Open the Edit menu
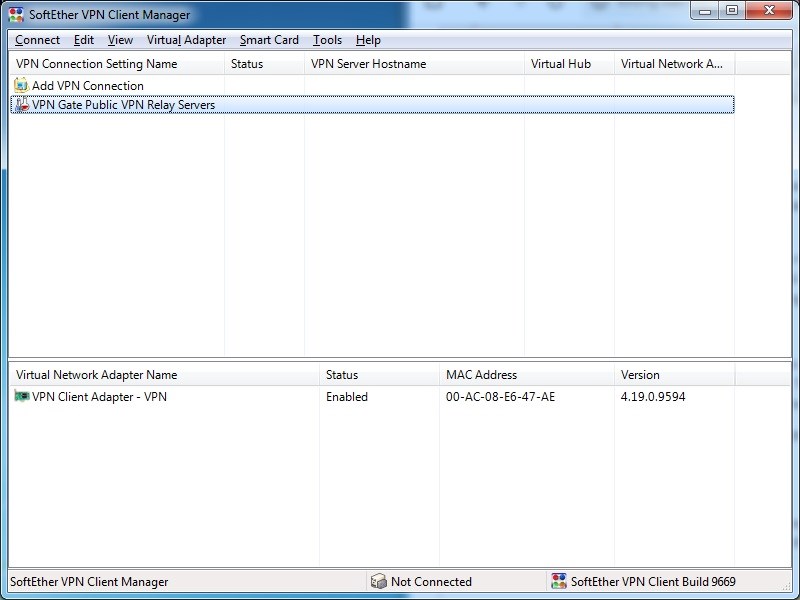Image resolution: width=800 pixels, height=600 pixels. (x=84, y=40)
